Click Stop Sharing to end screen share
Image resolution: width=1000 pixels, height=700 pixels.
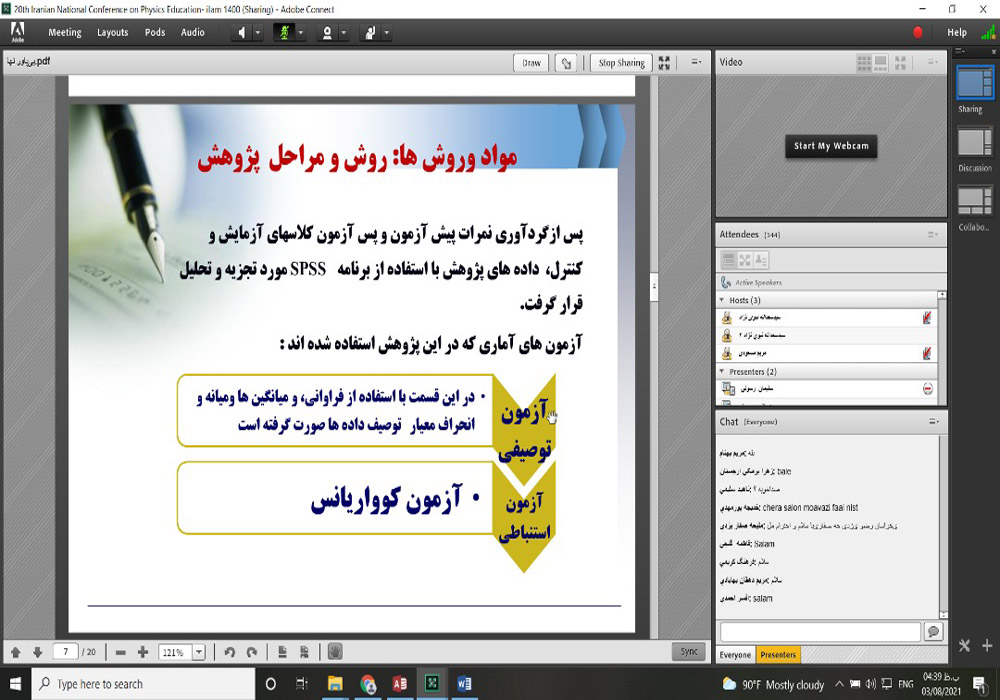click(x=619, y=62)
